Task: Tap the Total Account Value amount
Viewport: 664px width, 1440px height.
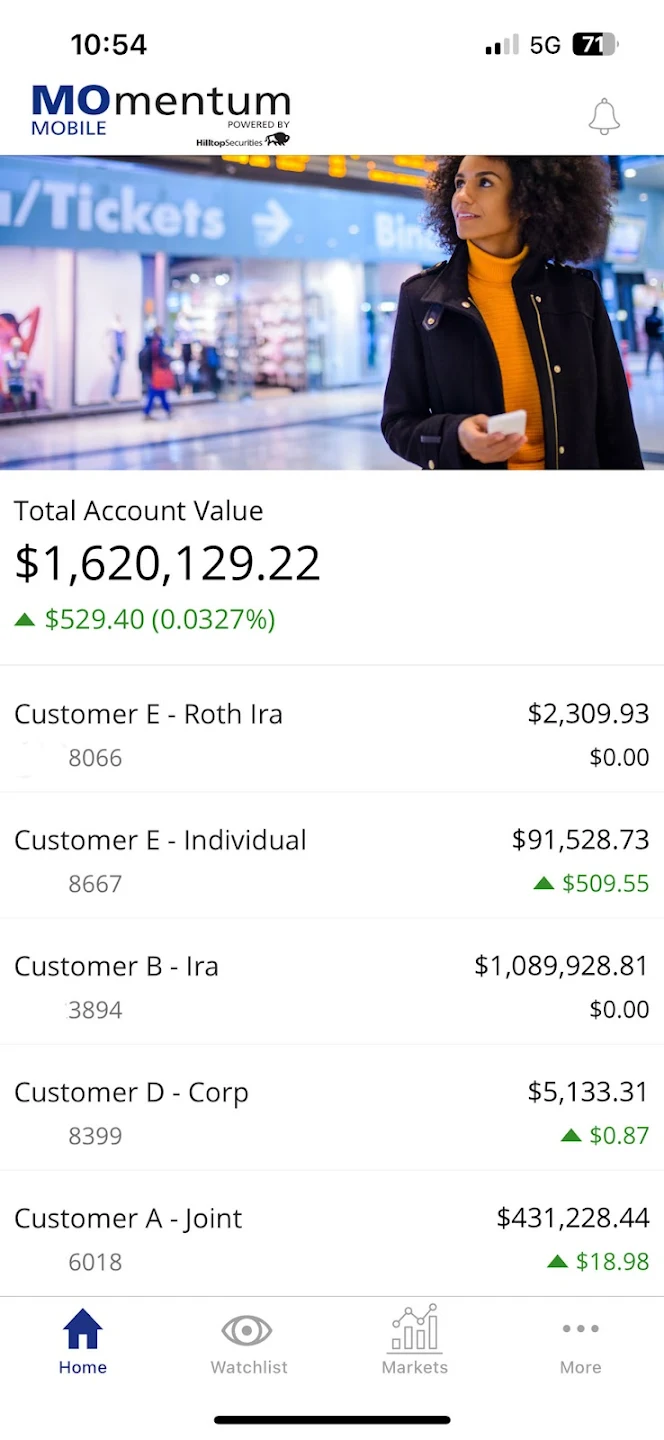Action: coord(166,562)
